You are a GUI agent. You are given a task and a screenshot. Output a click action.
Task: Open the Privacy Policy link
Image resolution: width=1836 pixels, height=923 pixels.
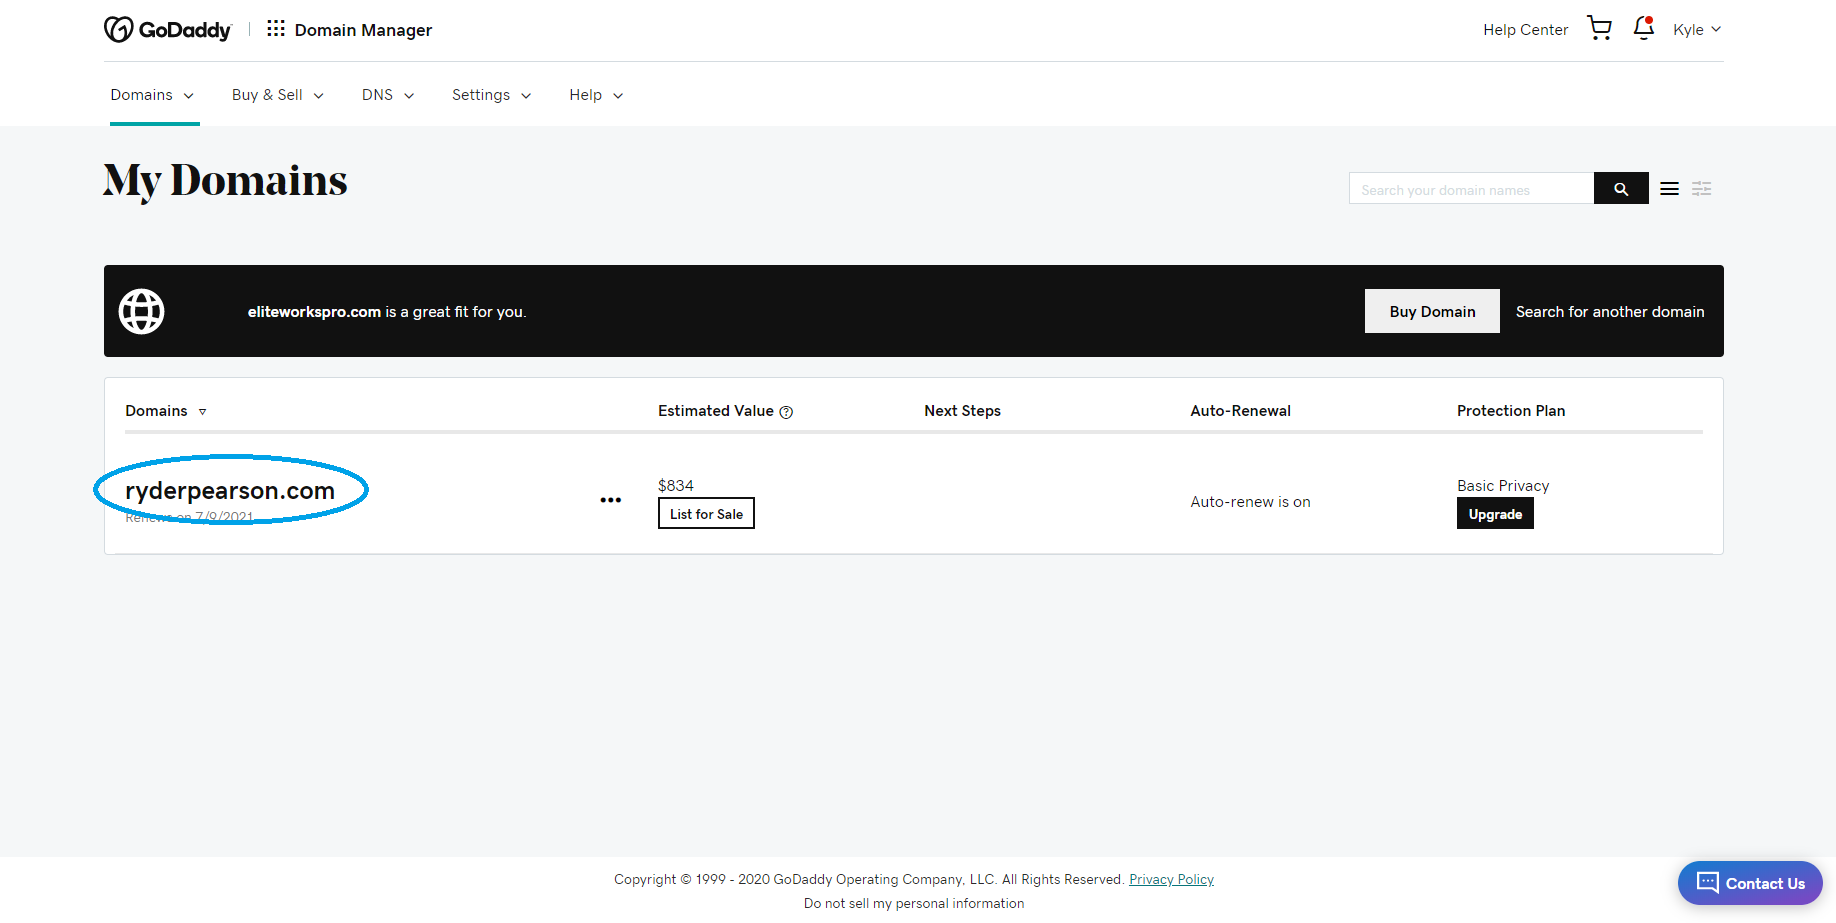click(1171, 880)
